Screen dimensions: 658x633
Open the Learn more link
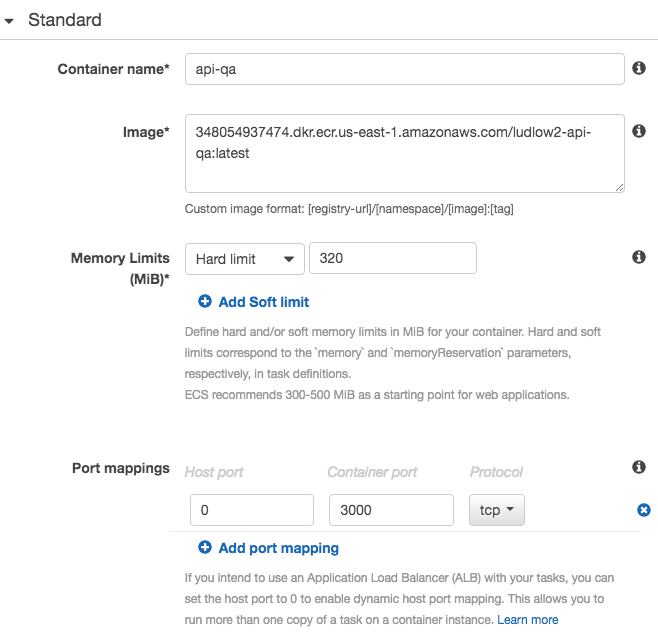(528, 620)
